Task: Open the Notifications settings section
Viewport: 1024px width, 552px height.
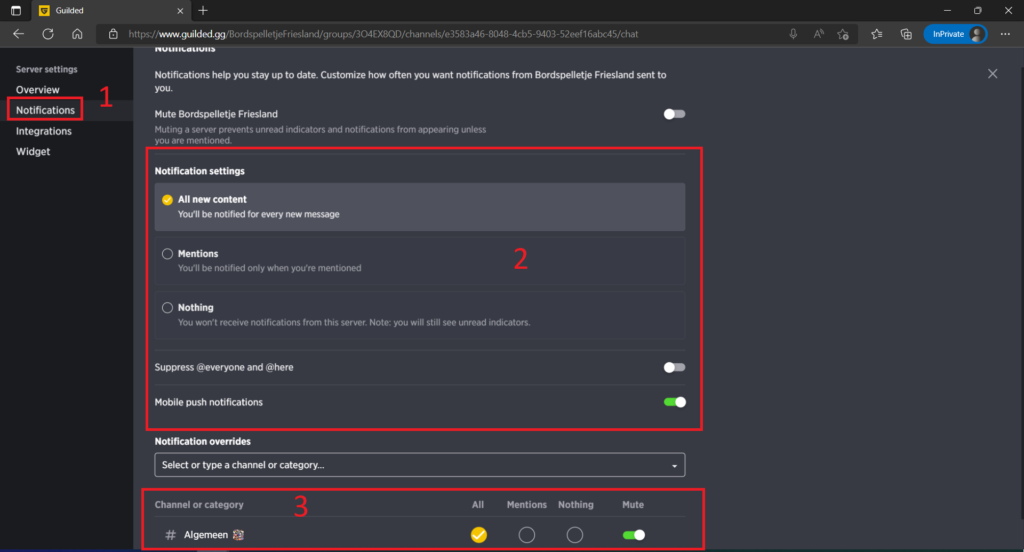Action: pos(45,110)
